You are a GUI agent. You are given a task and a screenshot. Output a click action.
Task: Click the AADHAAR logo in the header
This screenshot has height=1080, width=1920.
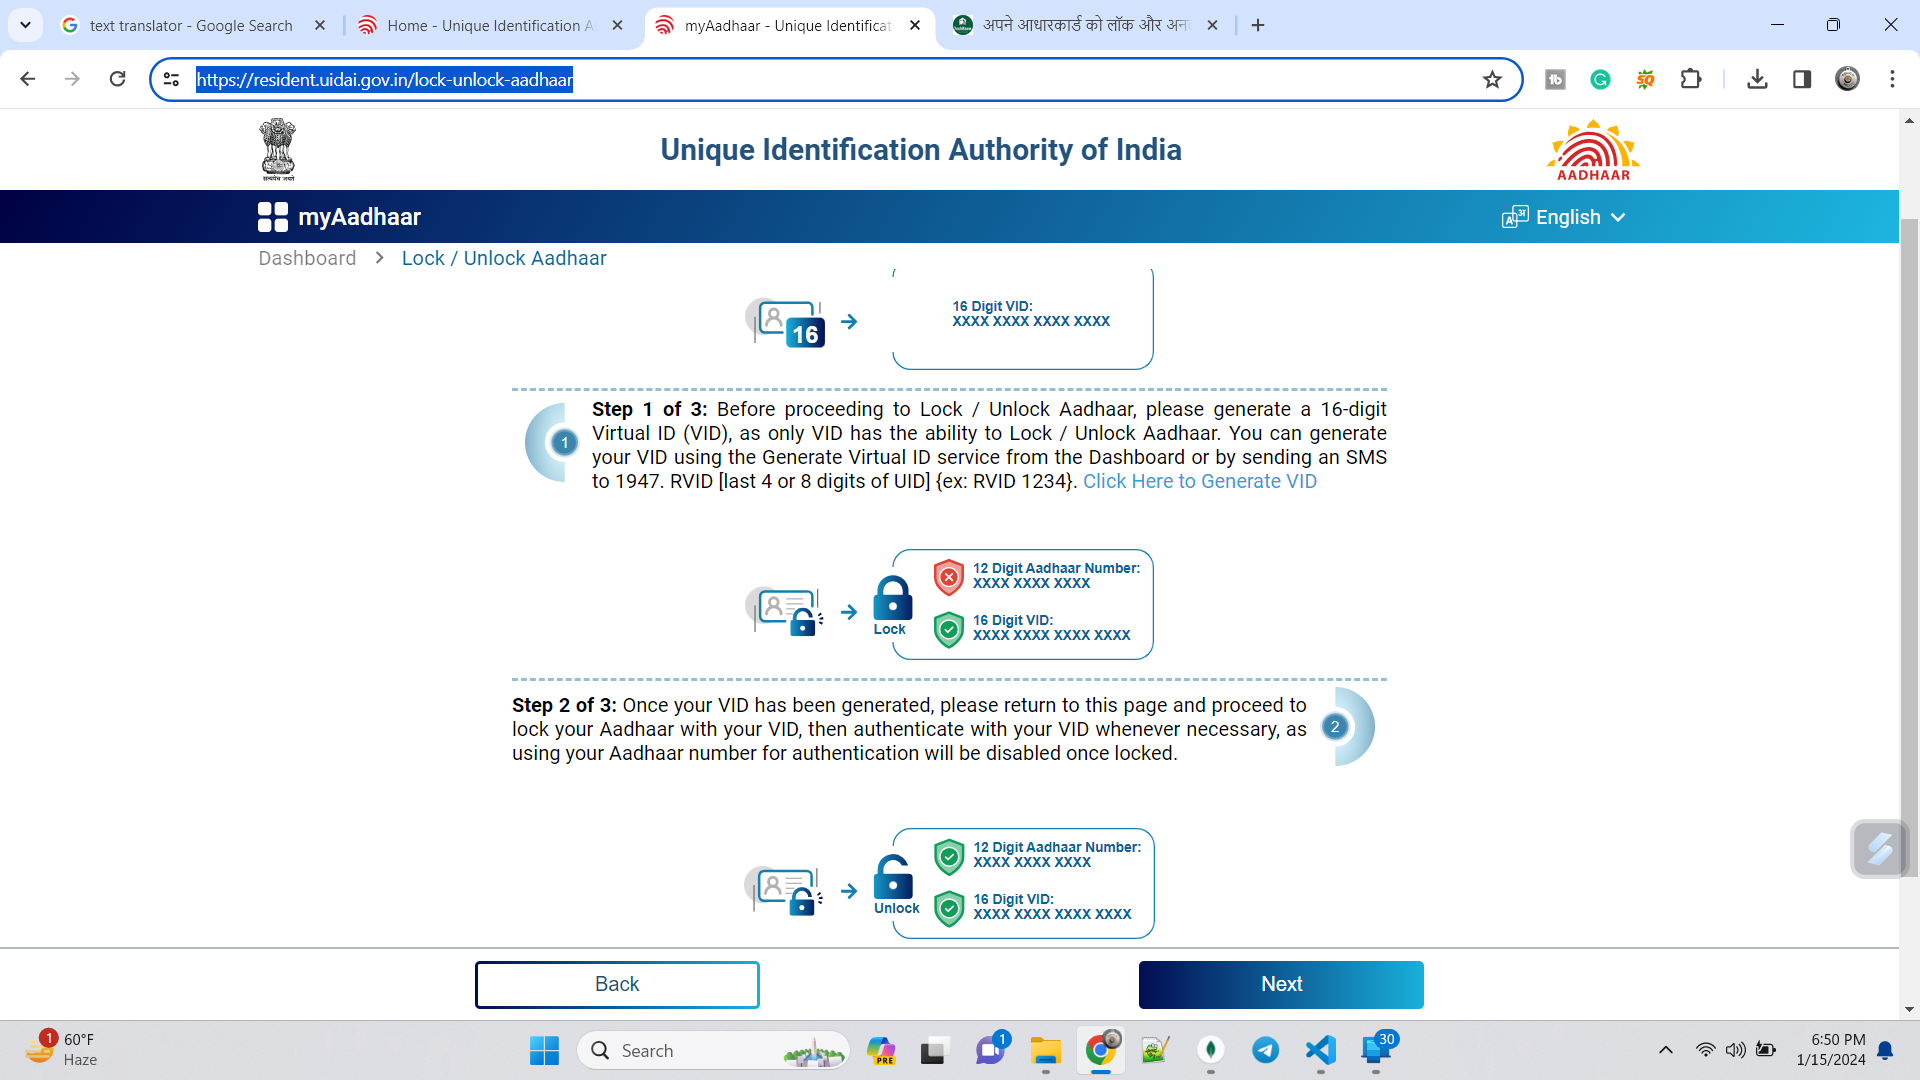click(x=1593, y=150)
